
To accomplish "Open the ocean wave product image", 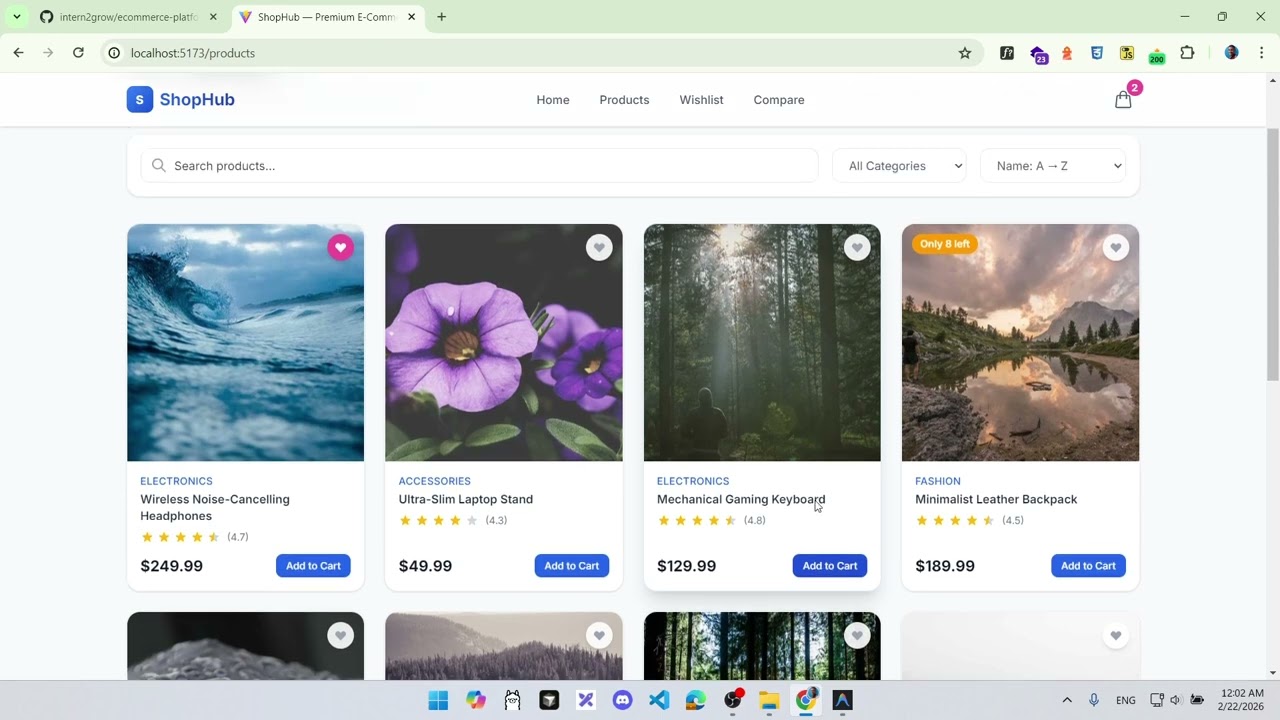I will point(246,343).
